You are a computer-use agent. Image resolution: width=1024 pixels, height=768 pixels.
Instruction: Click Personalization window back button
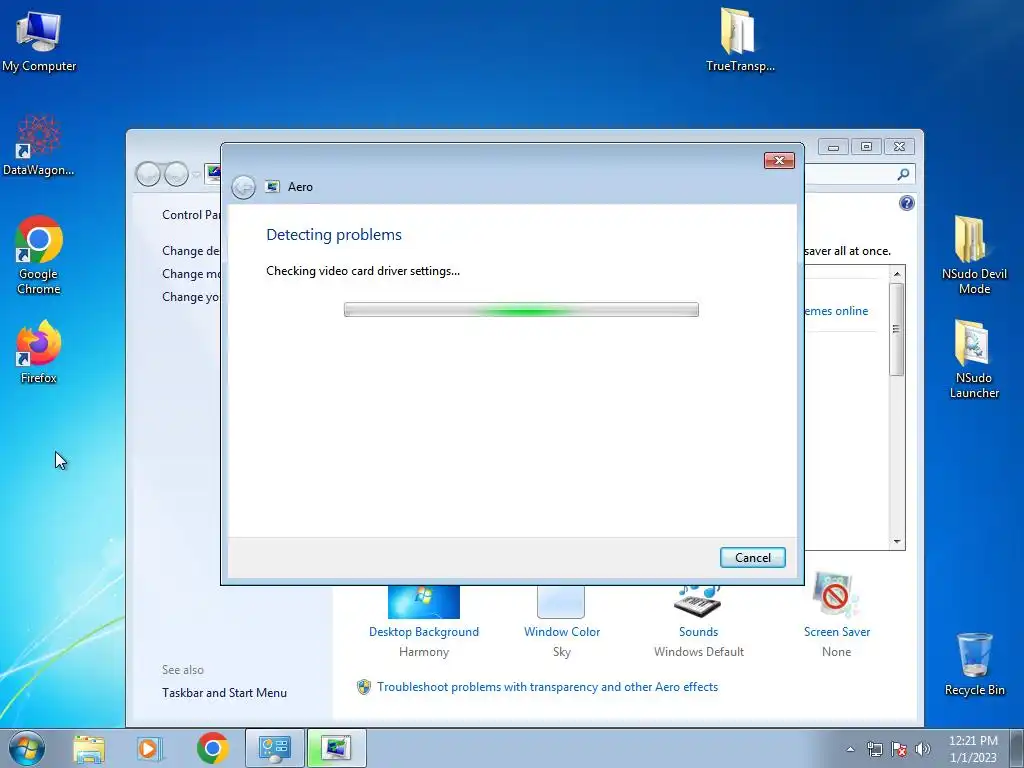click(x=148, y=174)
